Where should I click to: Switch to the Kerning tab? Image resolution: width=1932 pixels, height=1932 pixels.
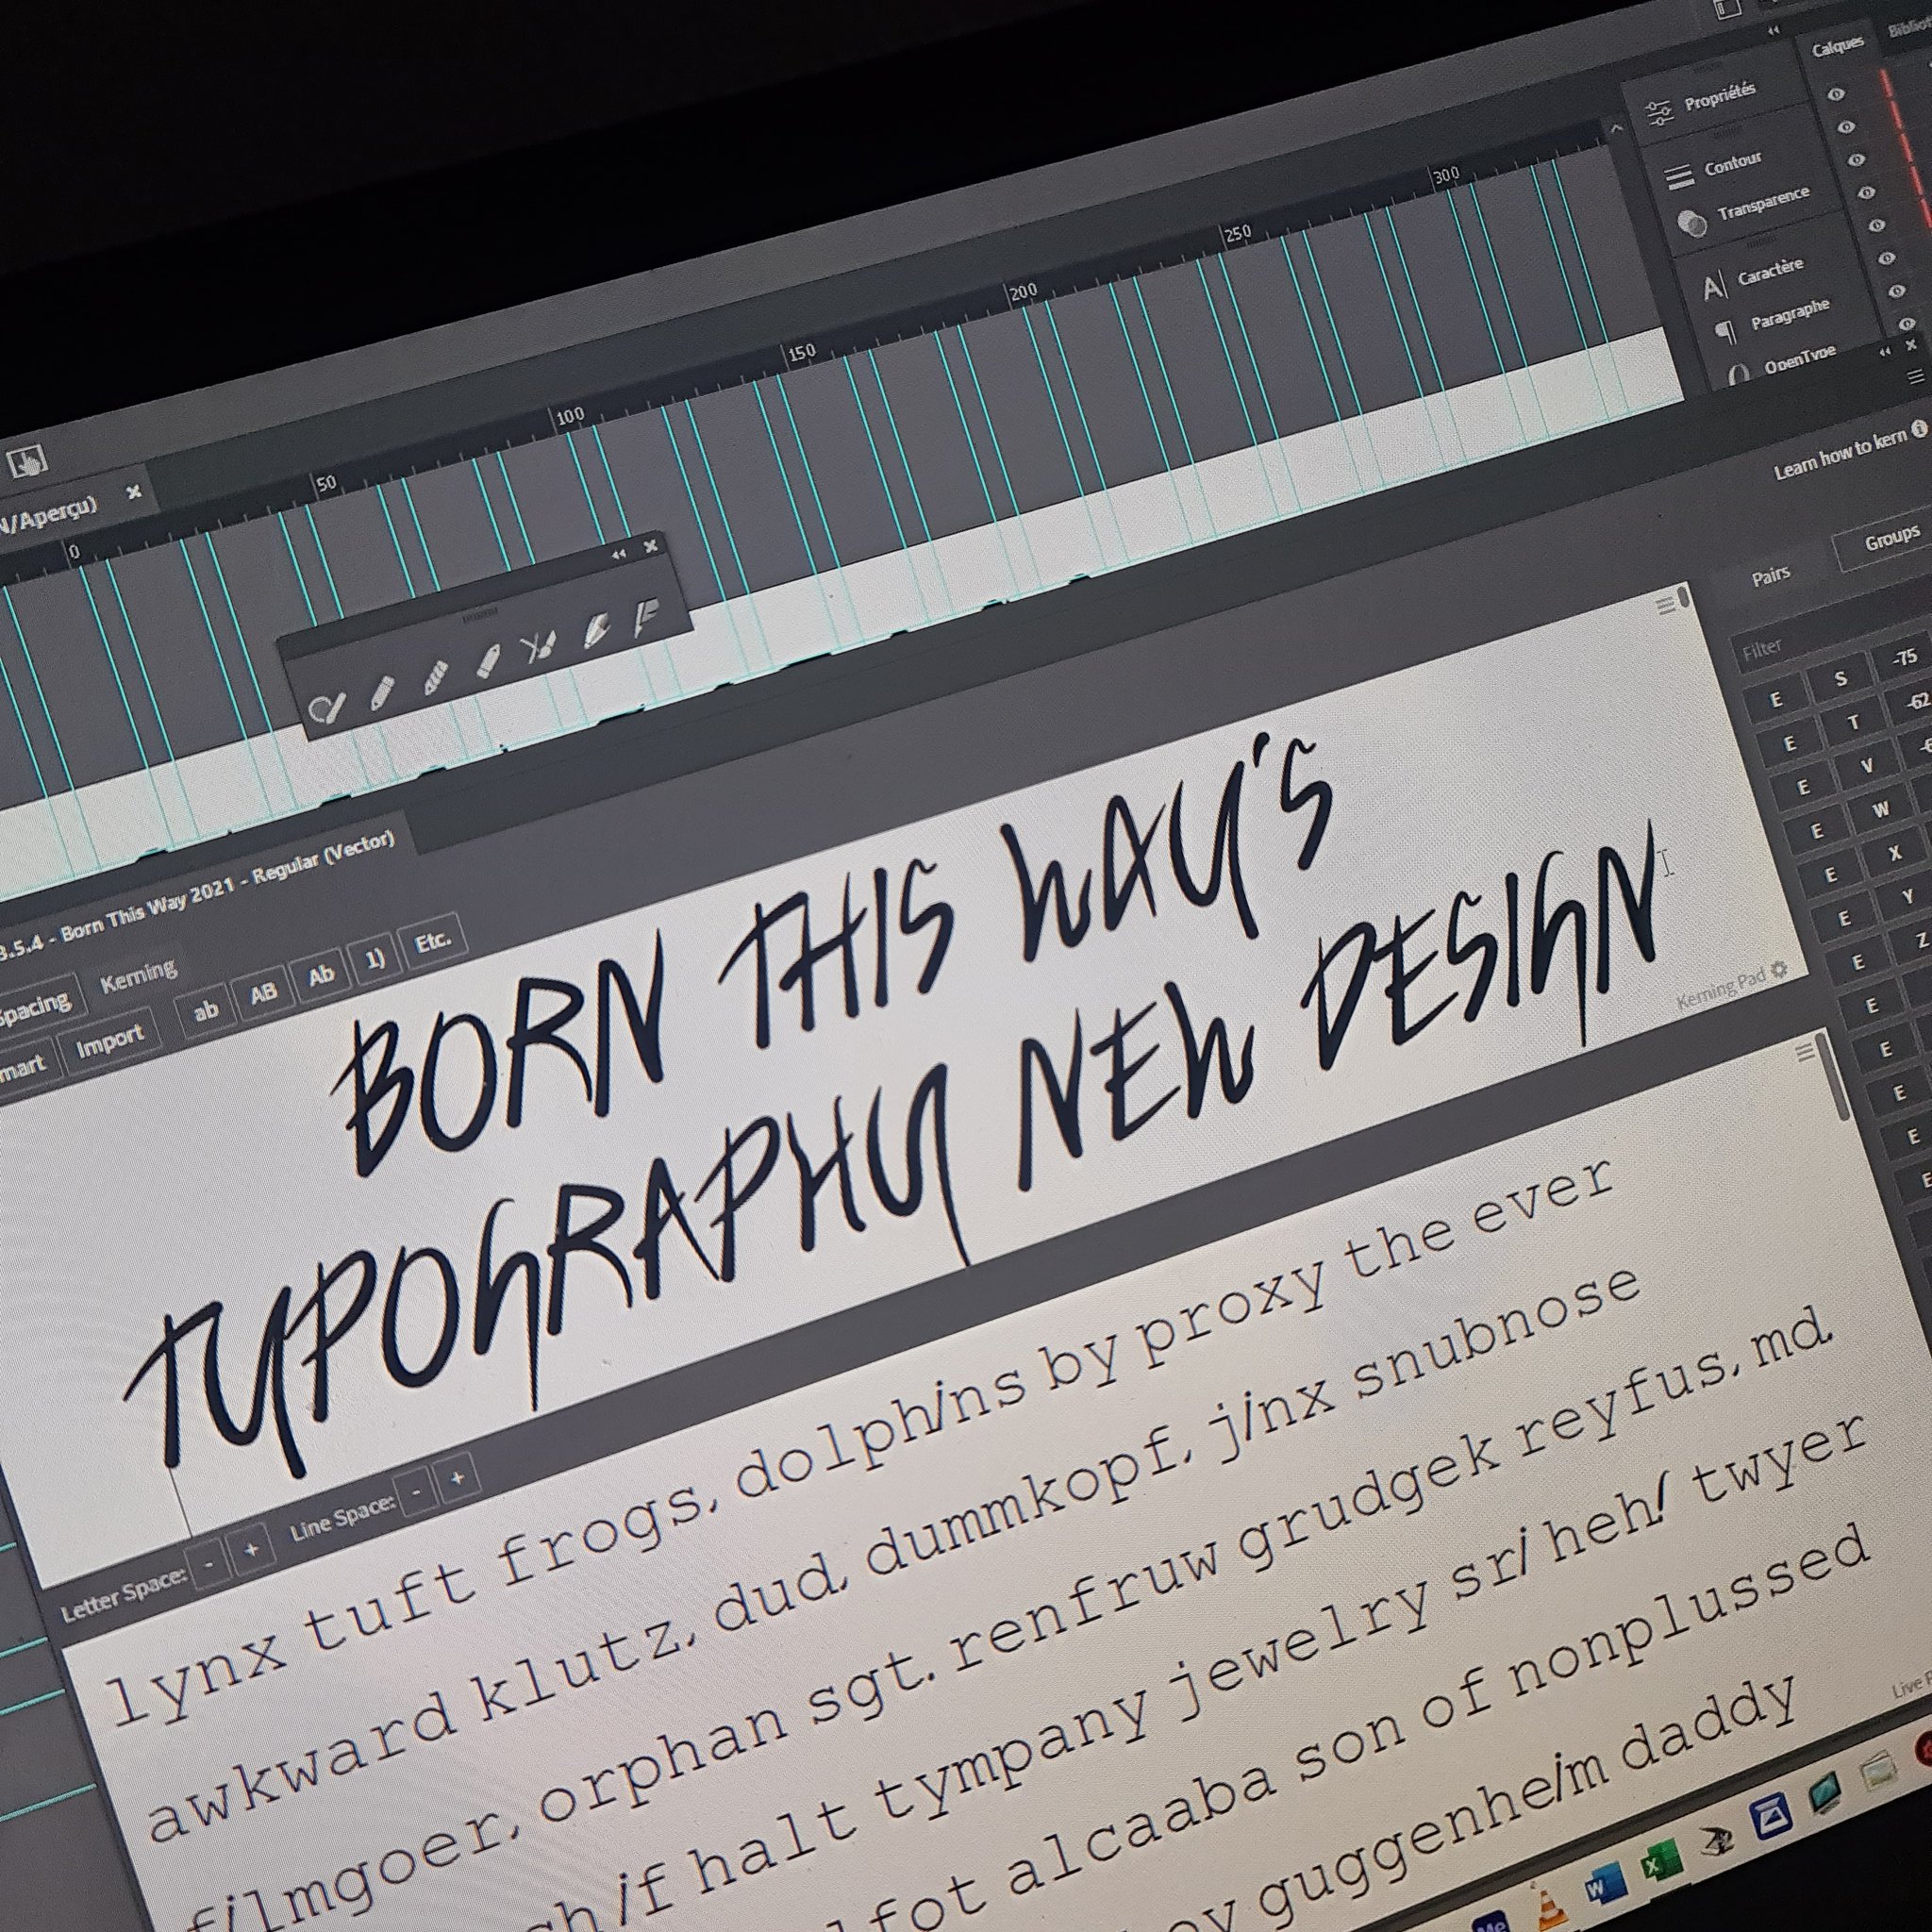pos(138,974)
